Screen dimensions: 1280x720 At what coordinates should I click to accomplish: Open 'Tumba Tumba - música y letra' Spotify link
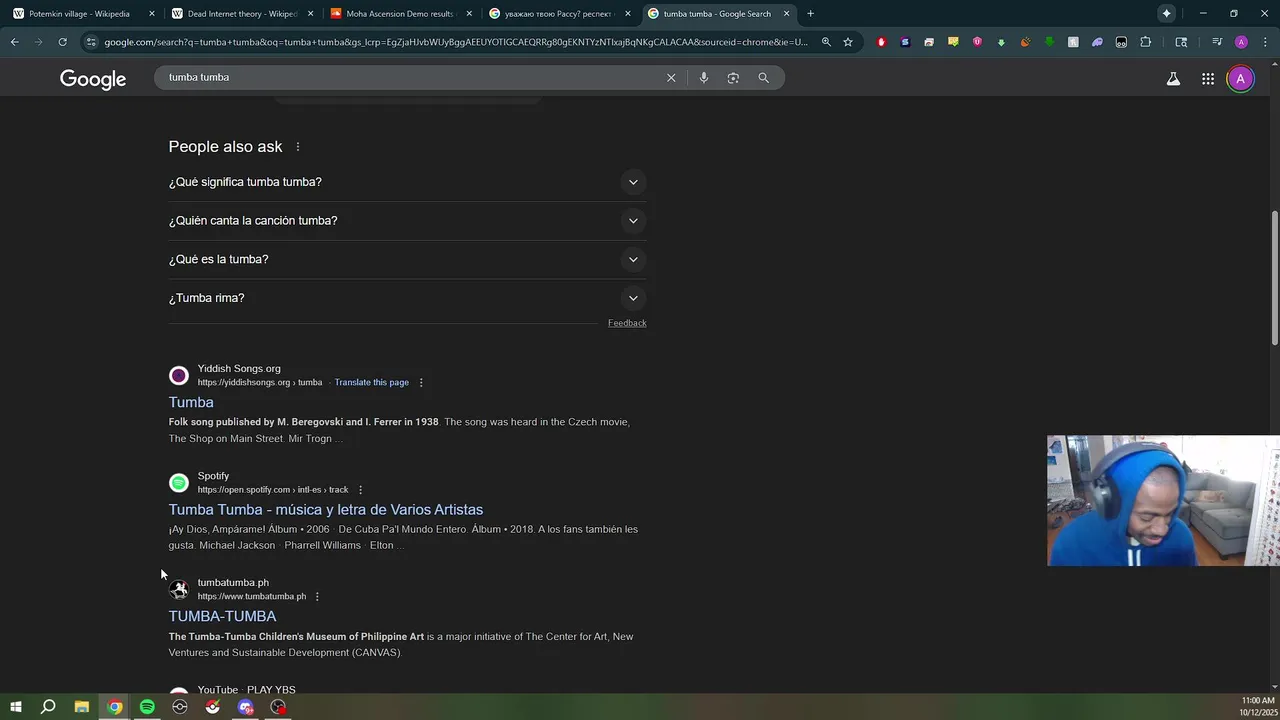325,510
